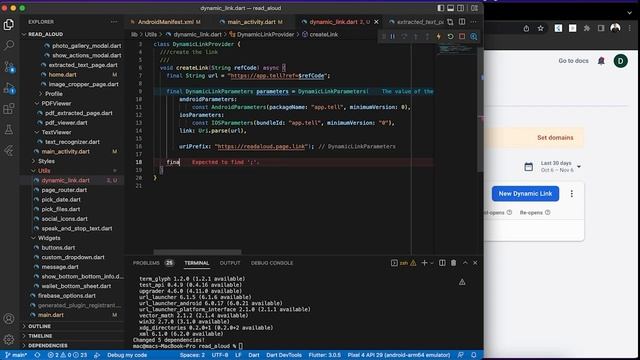640x360 pixels.
Task: Trigger Flutter hot reload lightning icon
Action: pos(439,36)
